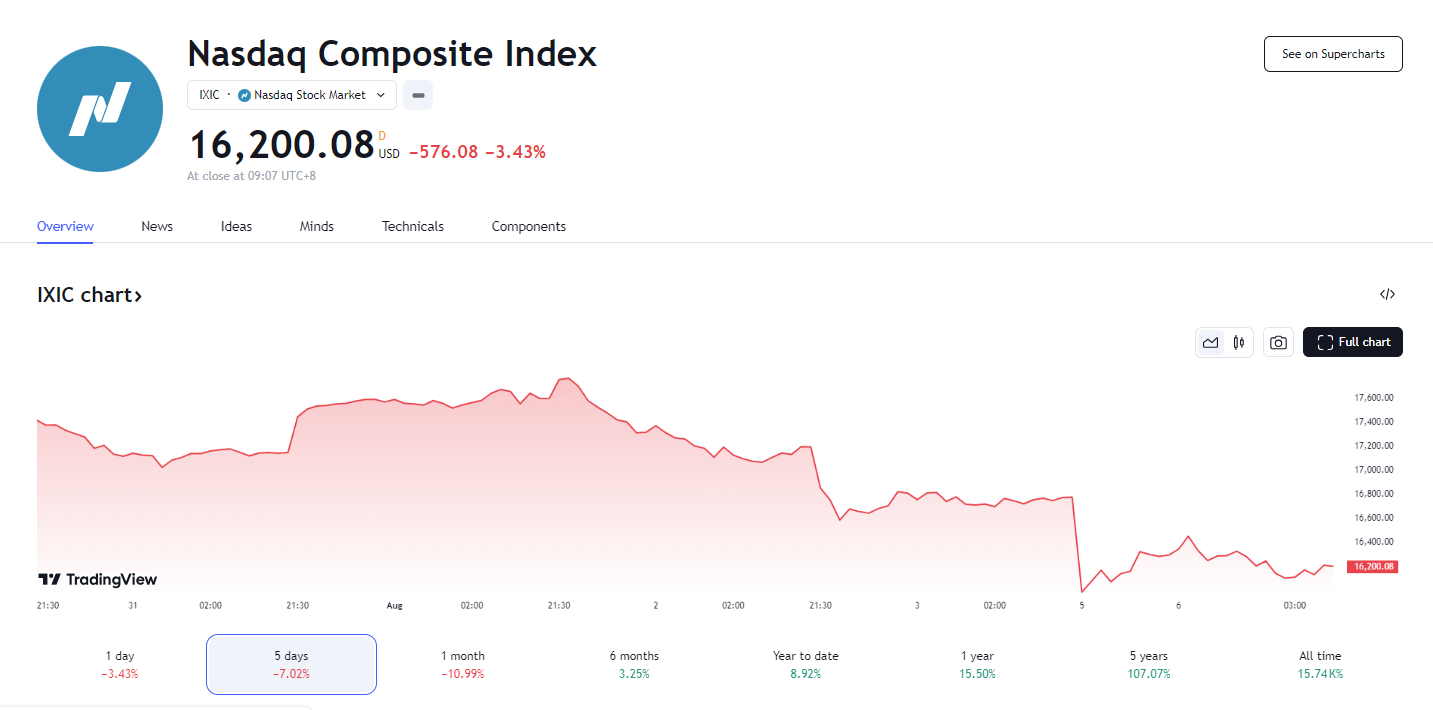Take a chart snapshot with camera icon
Viewport: 1433px width, 710px height.
click(1278, 343)
